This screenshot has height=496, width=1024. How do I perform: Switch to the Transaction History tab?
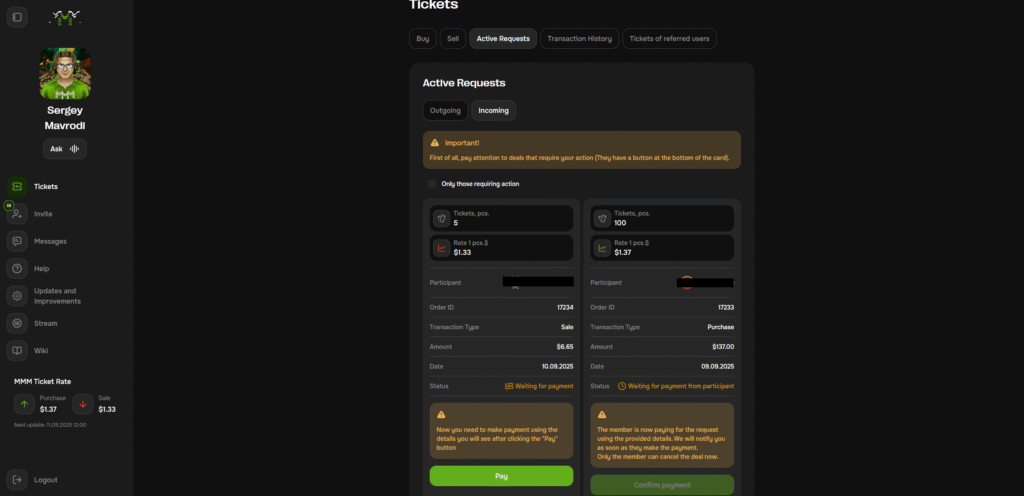(x=579, y=39)
